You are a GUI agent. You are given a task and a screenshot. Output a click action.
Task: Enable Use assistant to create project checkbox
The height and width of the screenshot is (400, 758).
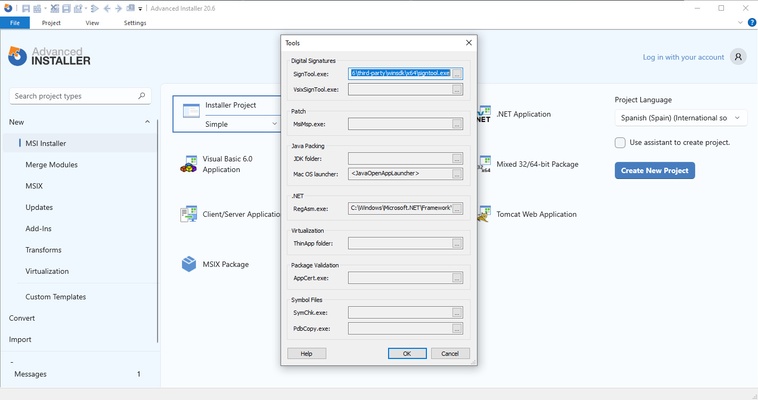point(620,142)
